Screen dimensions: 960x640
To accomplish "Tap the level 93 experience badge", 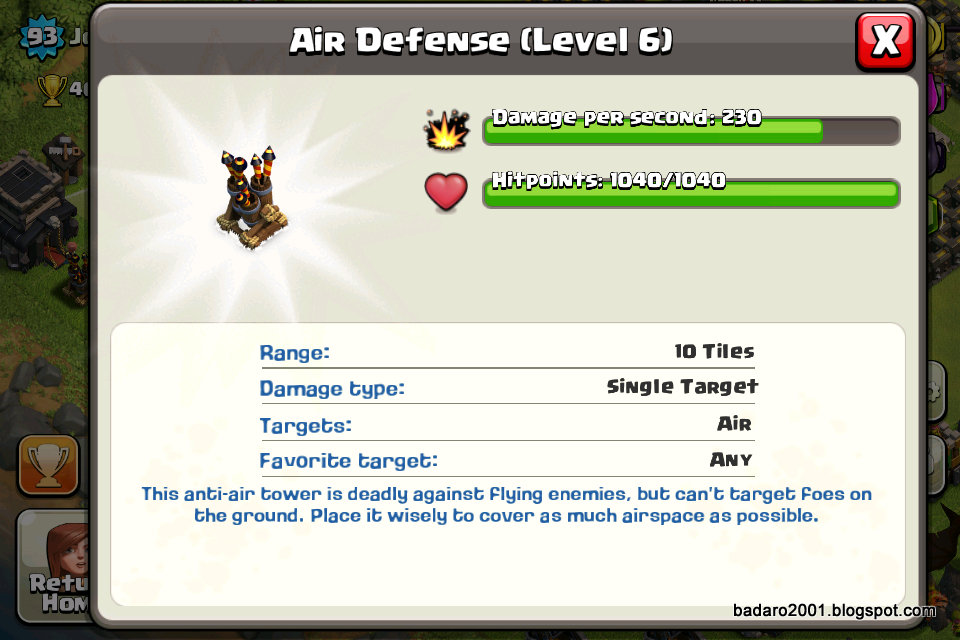I will (41, 37).
